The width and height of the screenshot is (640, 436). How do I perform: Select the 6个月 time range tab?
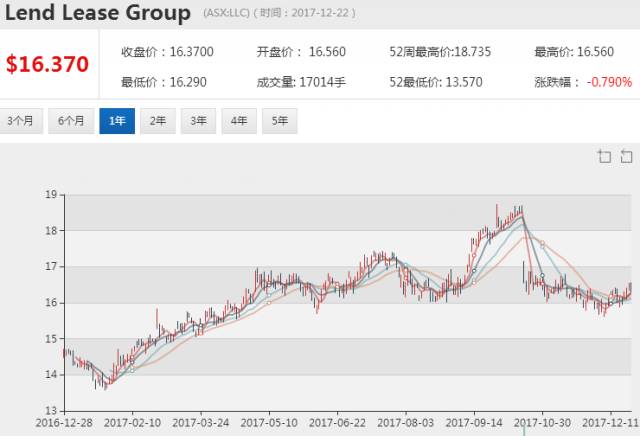coord(71,121)
